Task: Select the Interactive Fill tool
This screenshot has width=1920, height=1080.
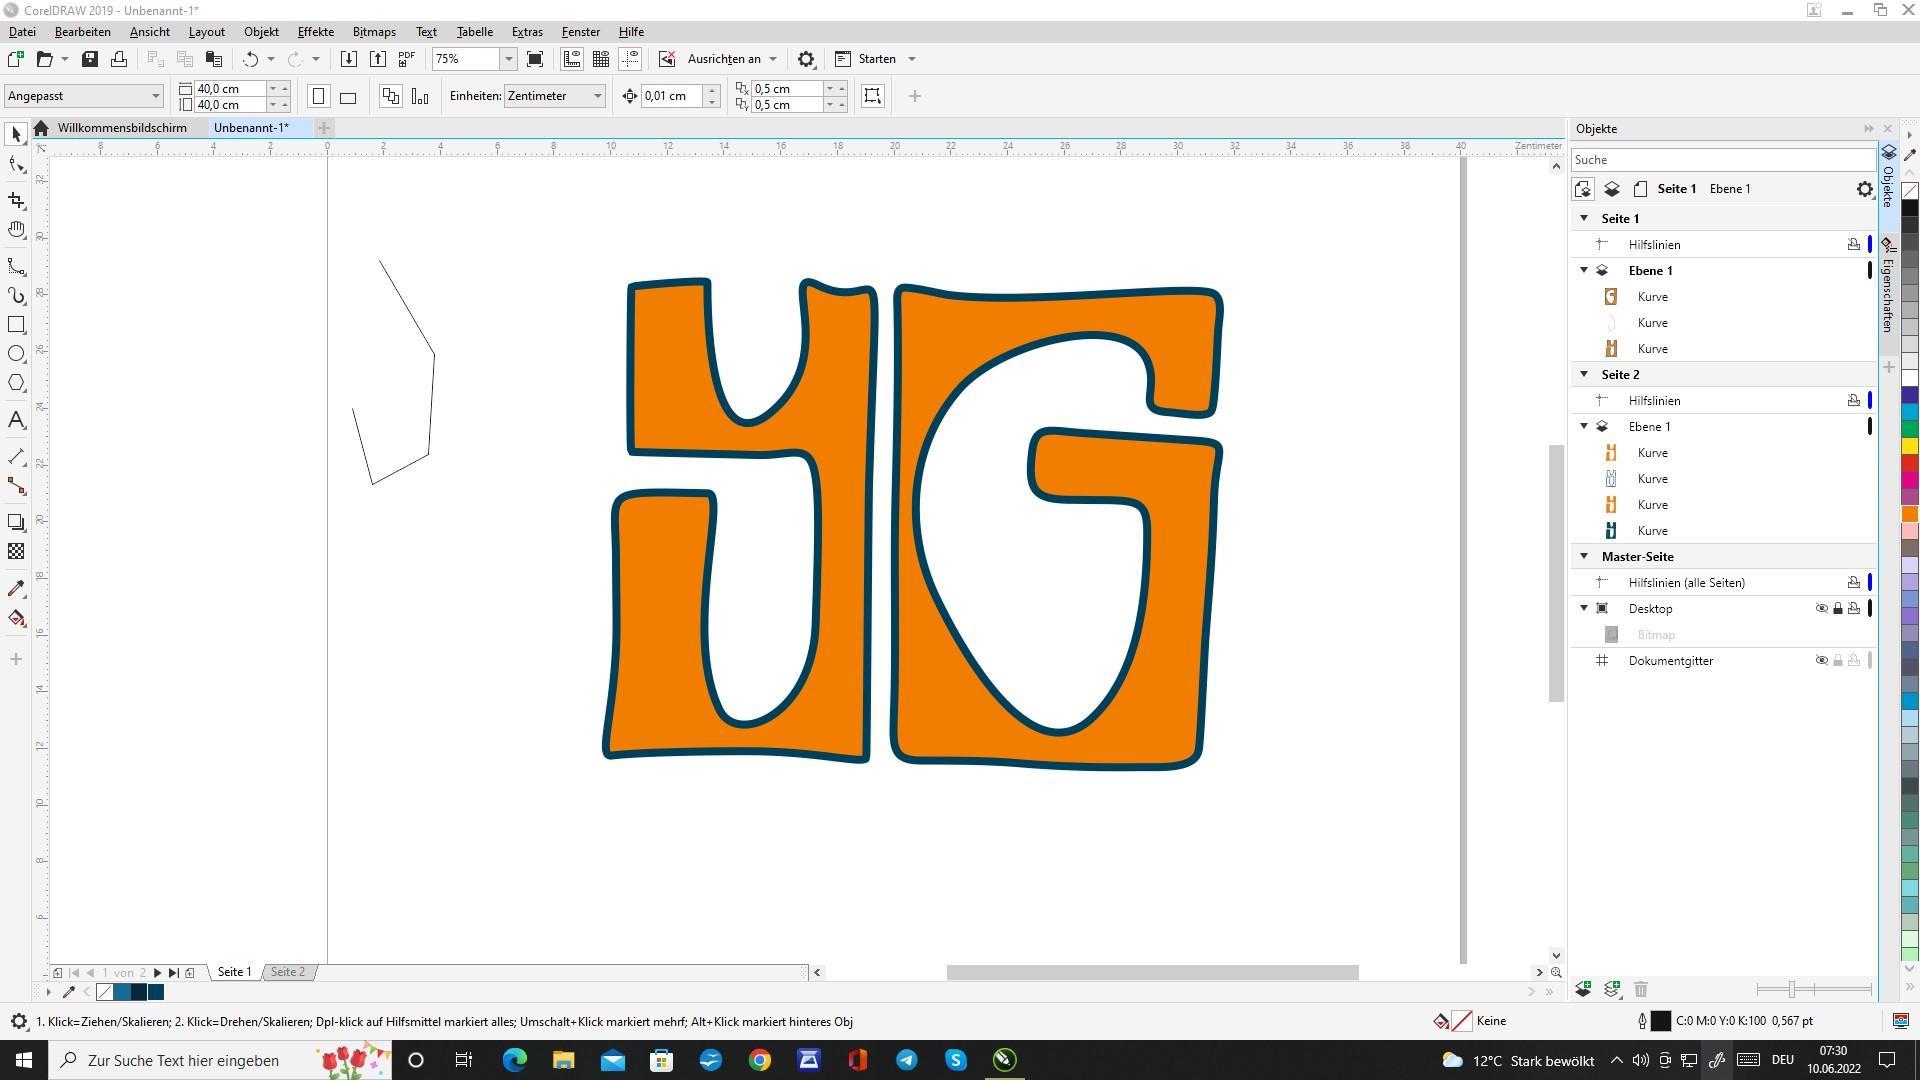Action: [x=16, y=618]
